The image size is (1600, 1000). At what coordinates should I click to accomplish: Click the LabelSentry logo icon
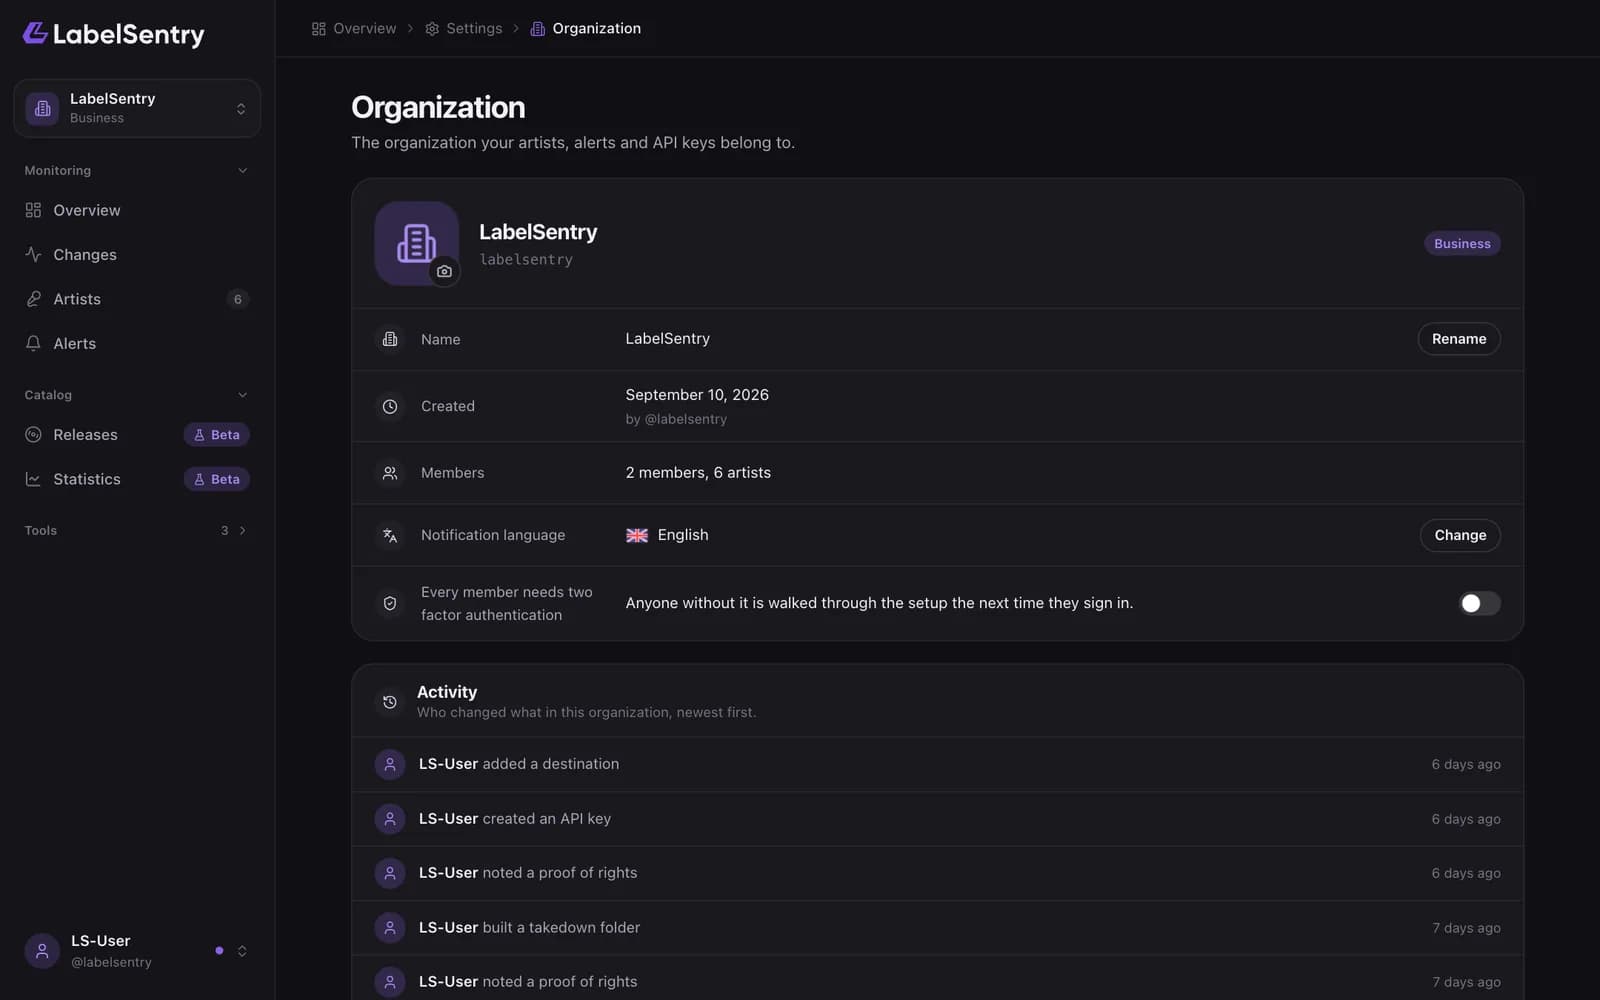35,34
